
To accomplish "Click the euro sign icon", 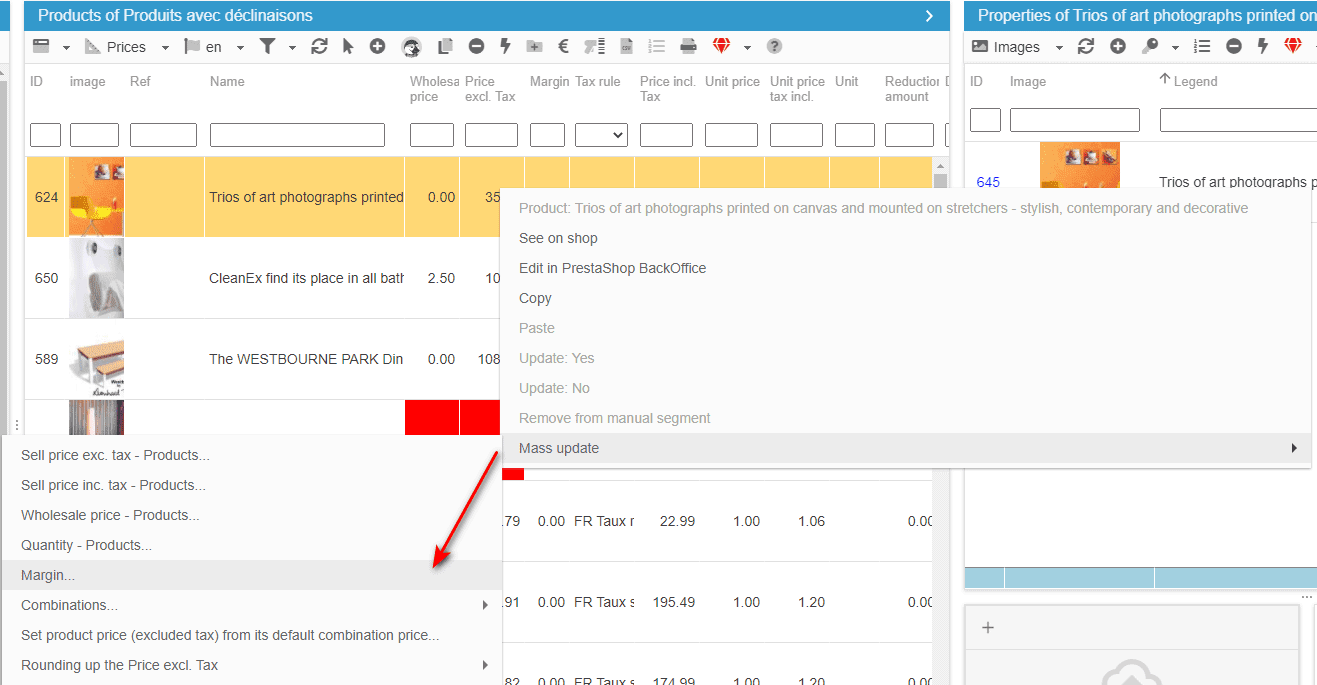I will [563, 47].
